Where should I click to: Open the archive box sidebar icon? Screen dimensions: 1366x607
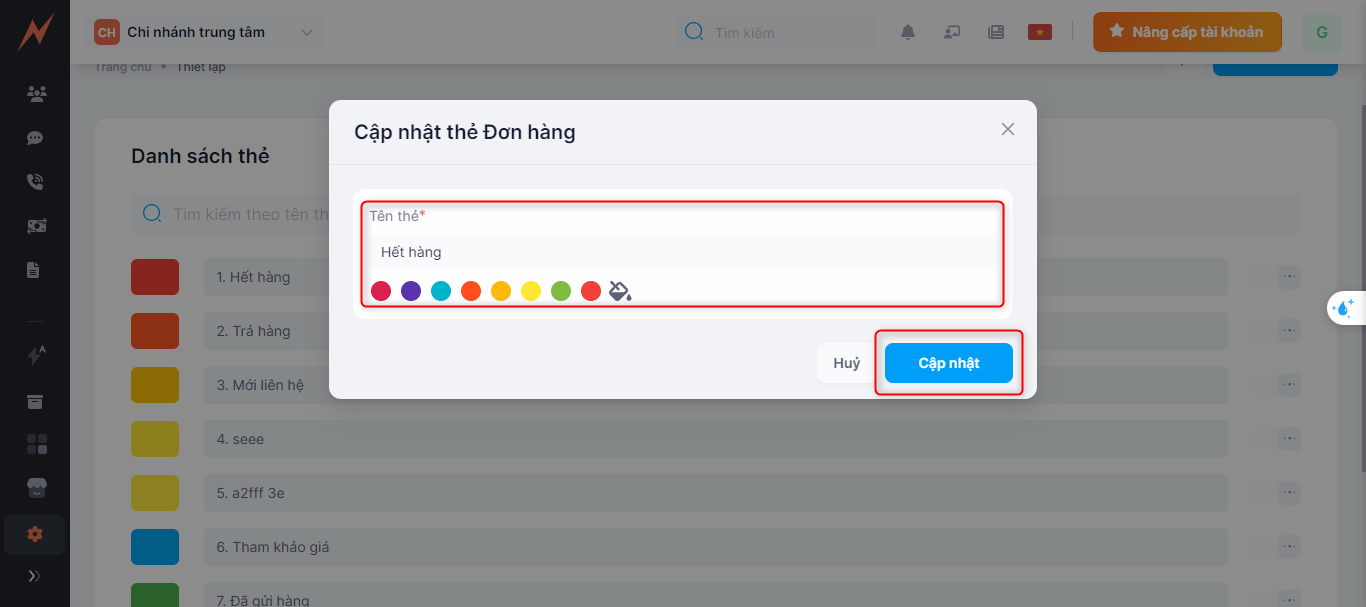[35, 401]
